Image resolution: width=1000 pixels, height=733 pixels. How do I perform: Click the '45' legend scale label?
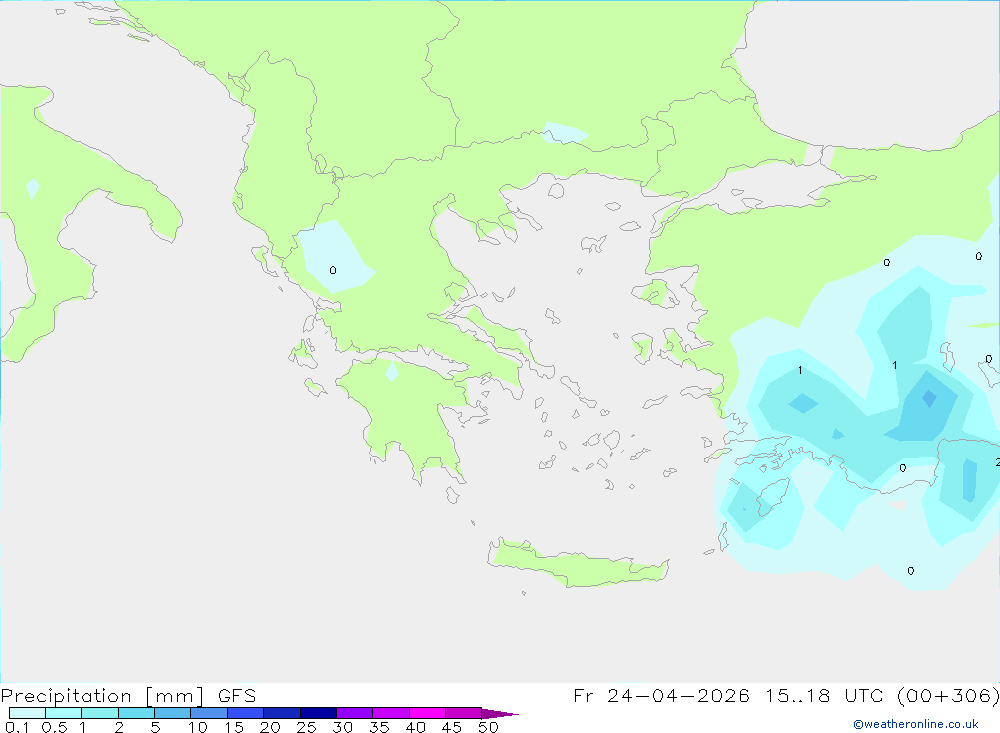tap(452, 727)
